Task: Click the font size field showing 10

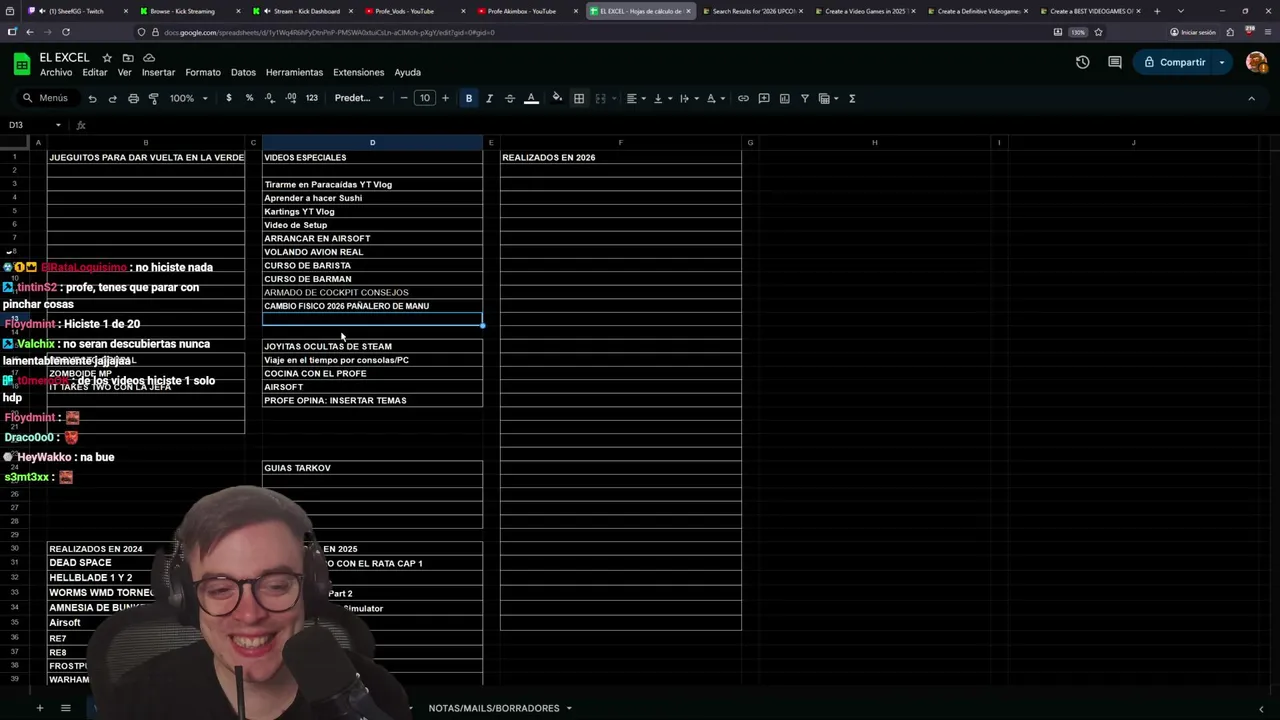Action: click(425, 98)
